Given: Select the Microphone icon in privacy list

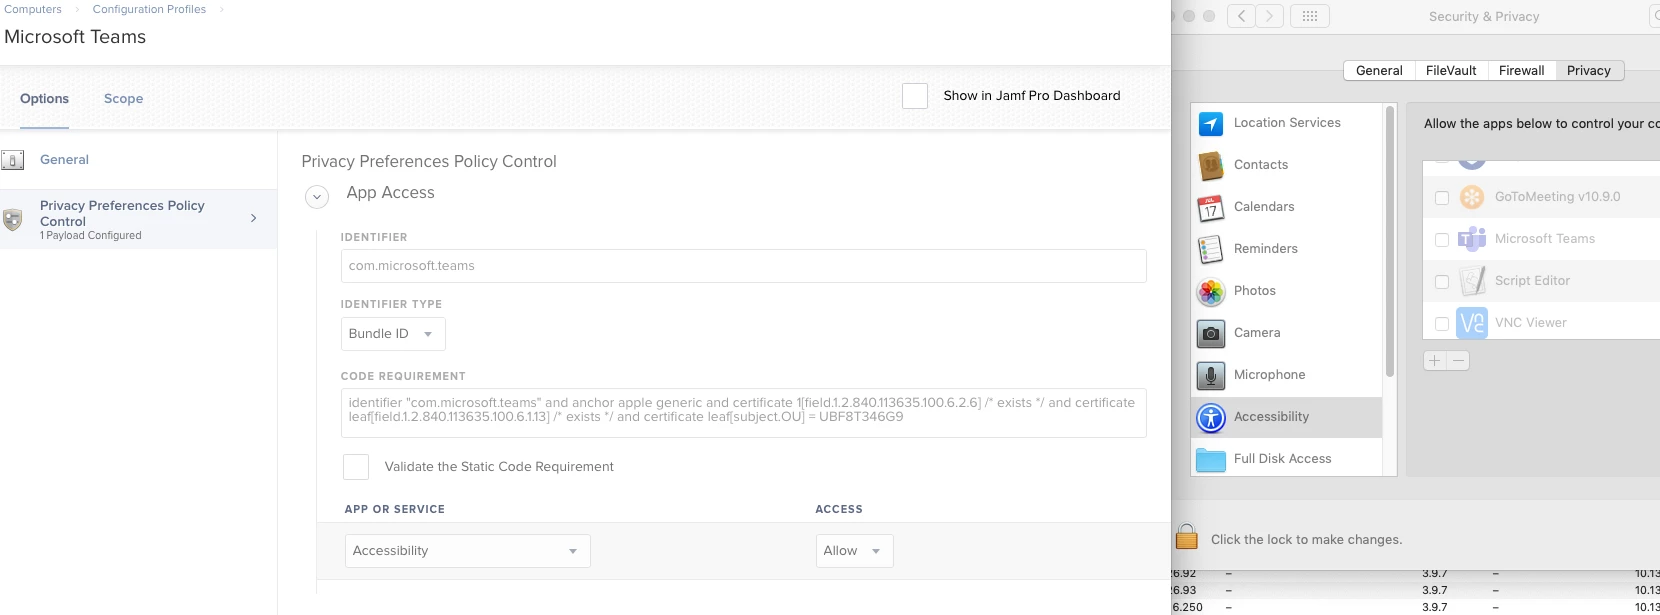Looking at the screenshot, I should [1211, 375].
